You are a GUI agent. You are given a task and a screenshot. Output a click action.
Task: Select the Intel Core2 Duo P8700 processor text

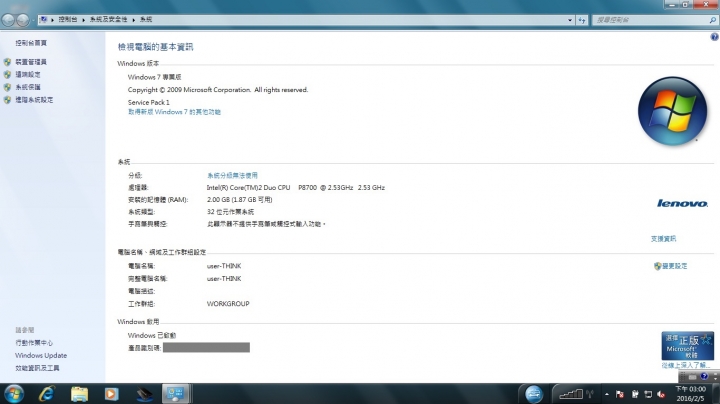(296, 188)
